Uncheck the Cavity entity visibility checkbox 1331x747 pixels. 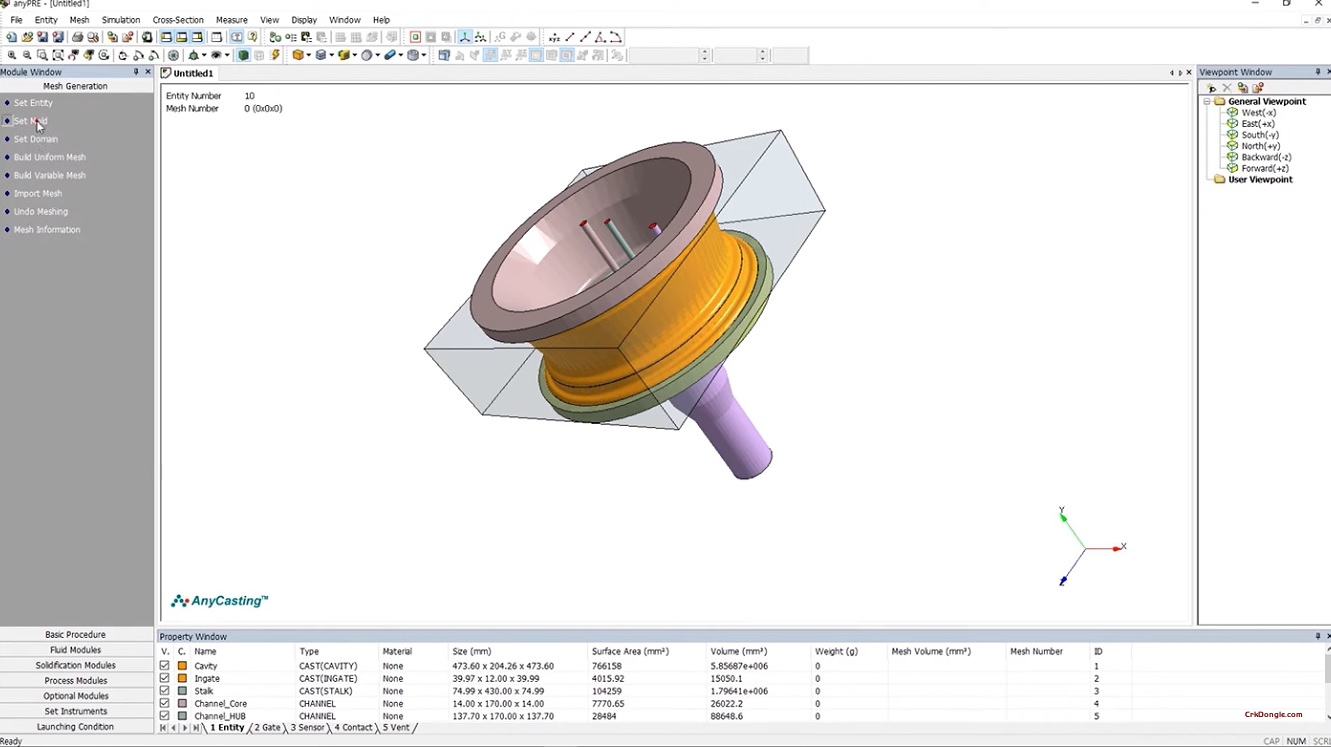coord(164,665)
